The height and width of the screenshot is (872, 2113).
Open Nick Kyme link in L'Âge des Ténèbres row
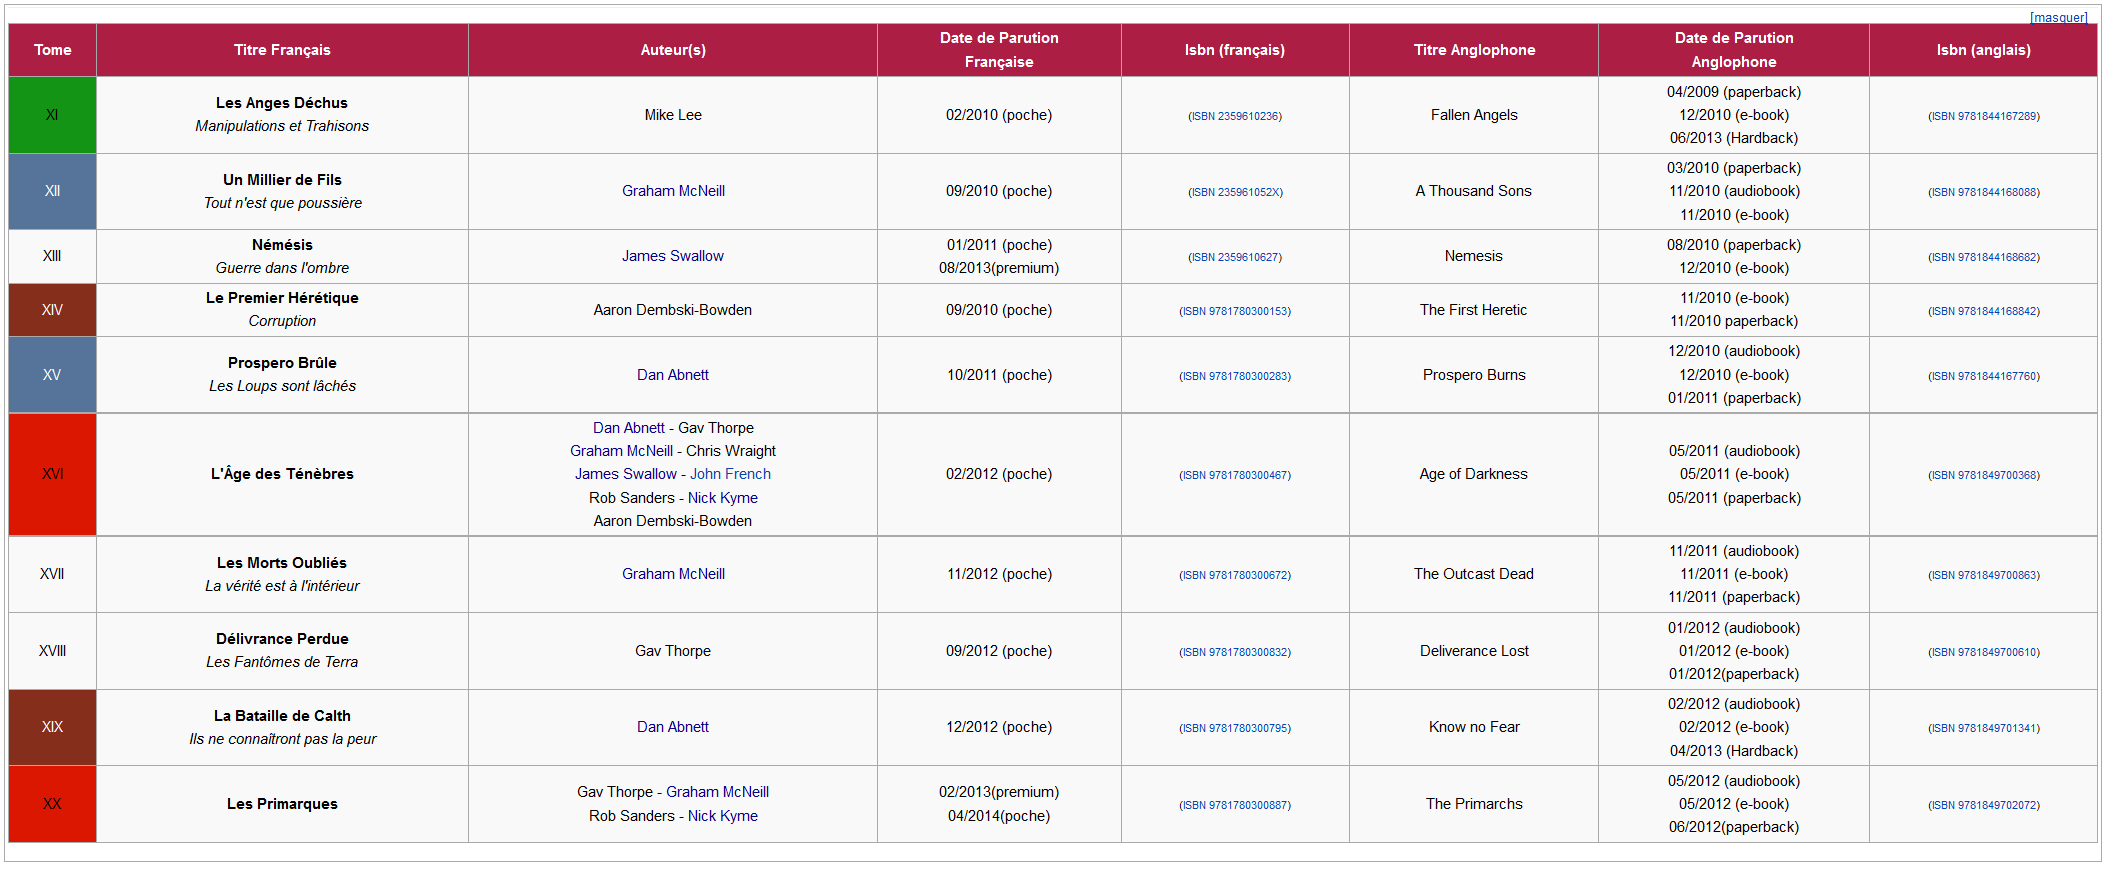[723, 498]
